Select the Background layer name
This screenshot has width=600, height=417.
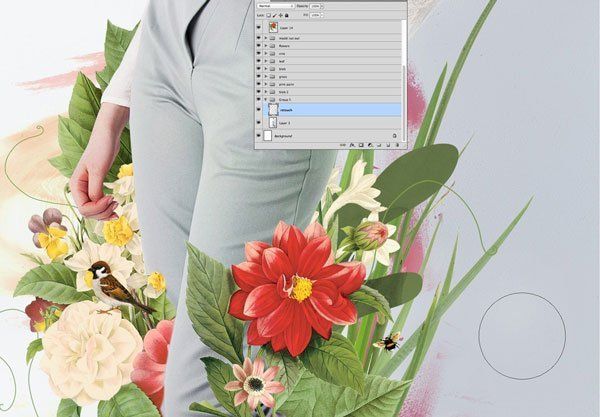[x=283, y=136]
